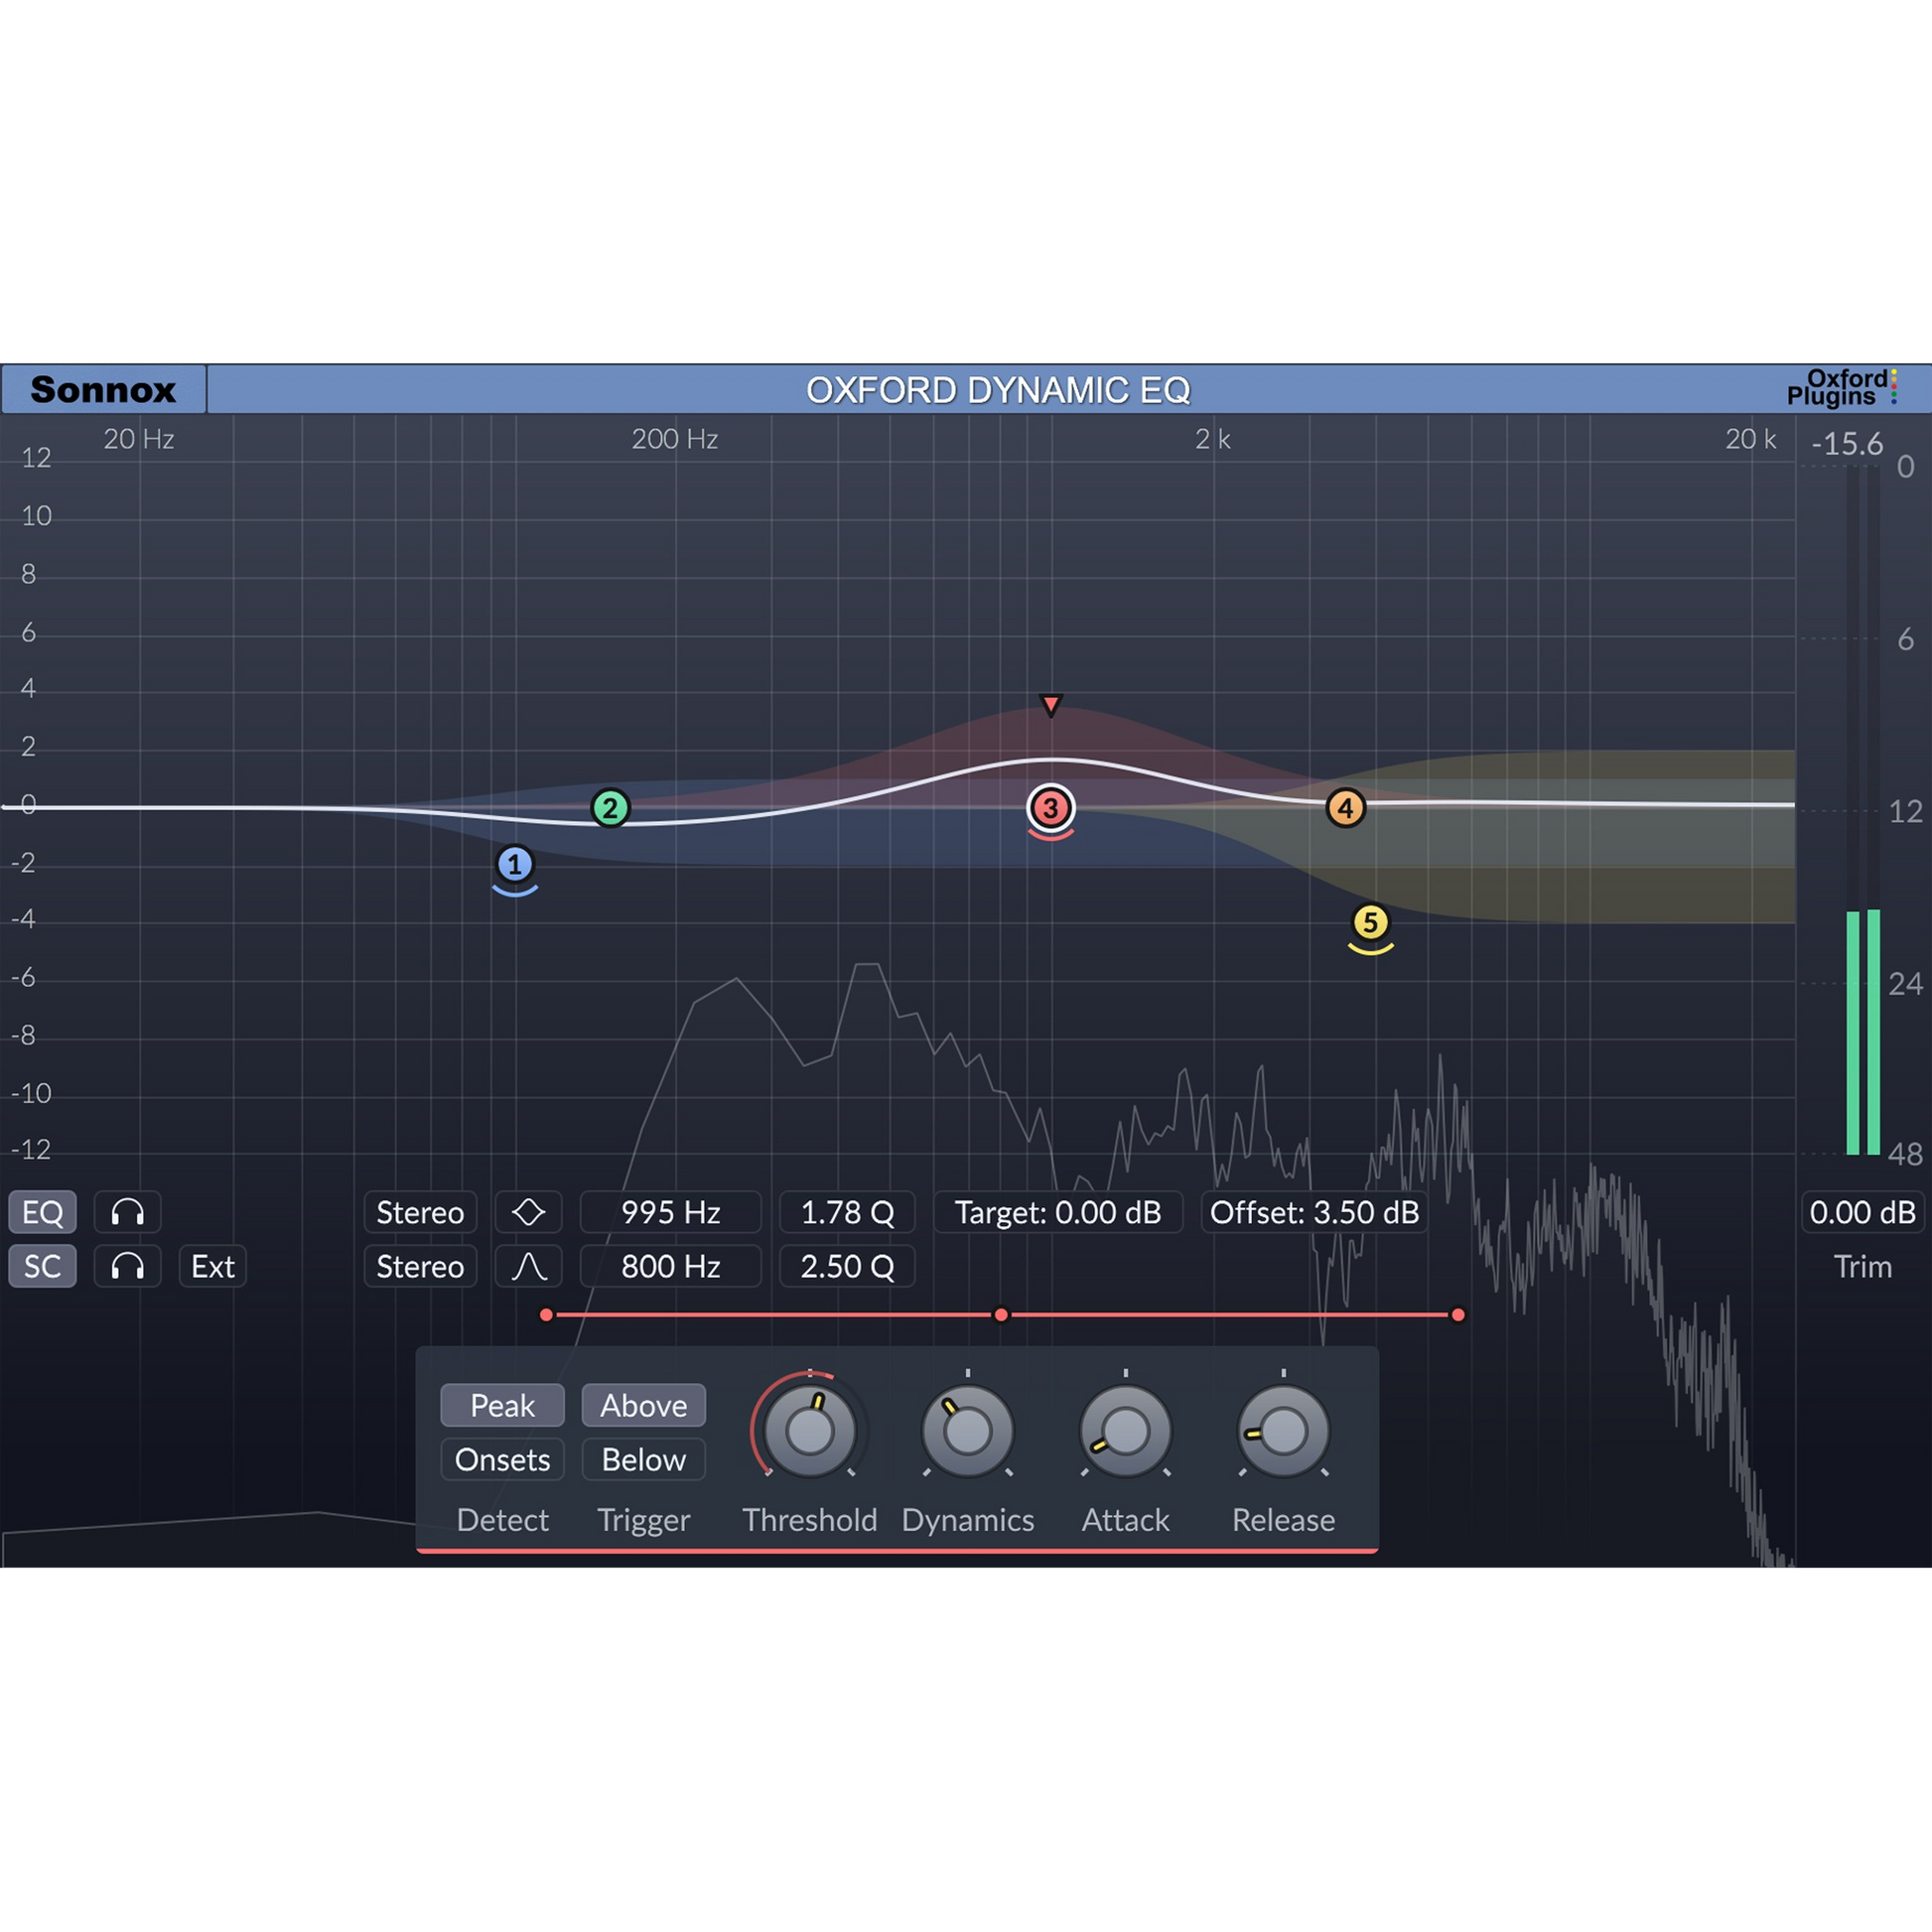Image resolution: width=1932 pixels, height=1932 pixels.
Task: Click the Release knob
Action: click(1283, 1431)
